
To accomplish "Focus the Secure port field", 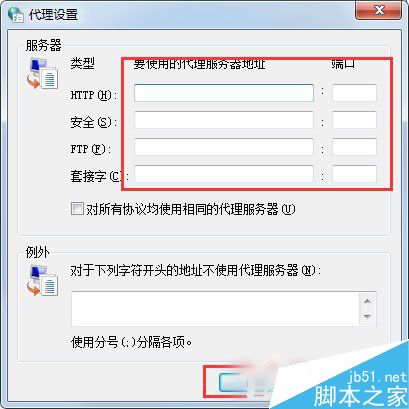I will tap(354, 120).
